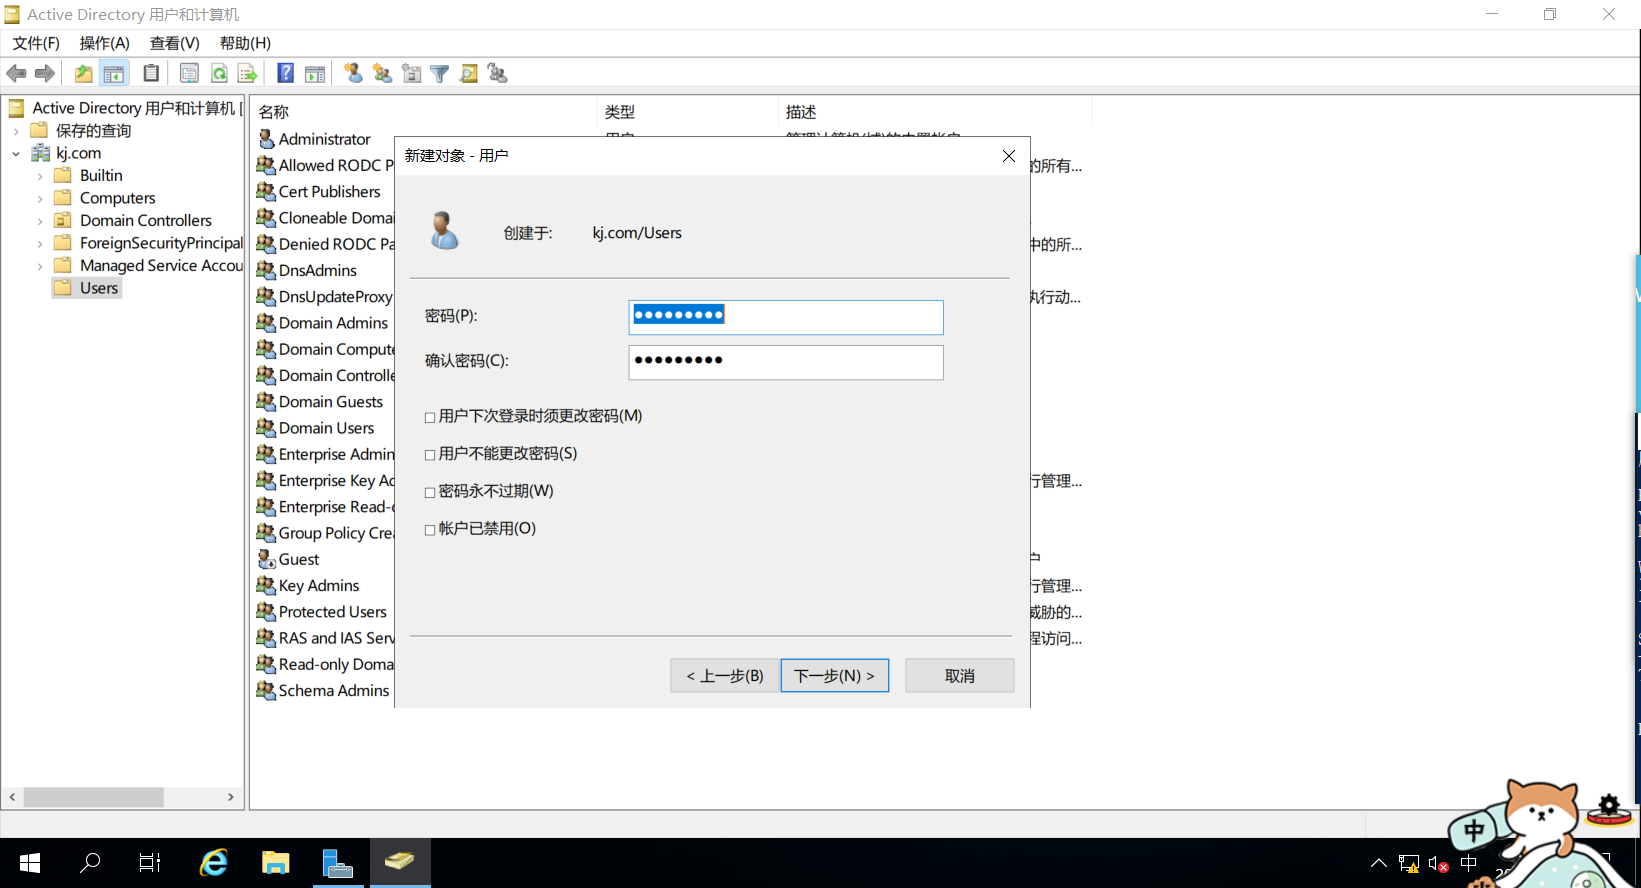Click the Forward arrow in toolbar
This screenshot has width=1641, height=888.
click(45, 73)
